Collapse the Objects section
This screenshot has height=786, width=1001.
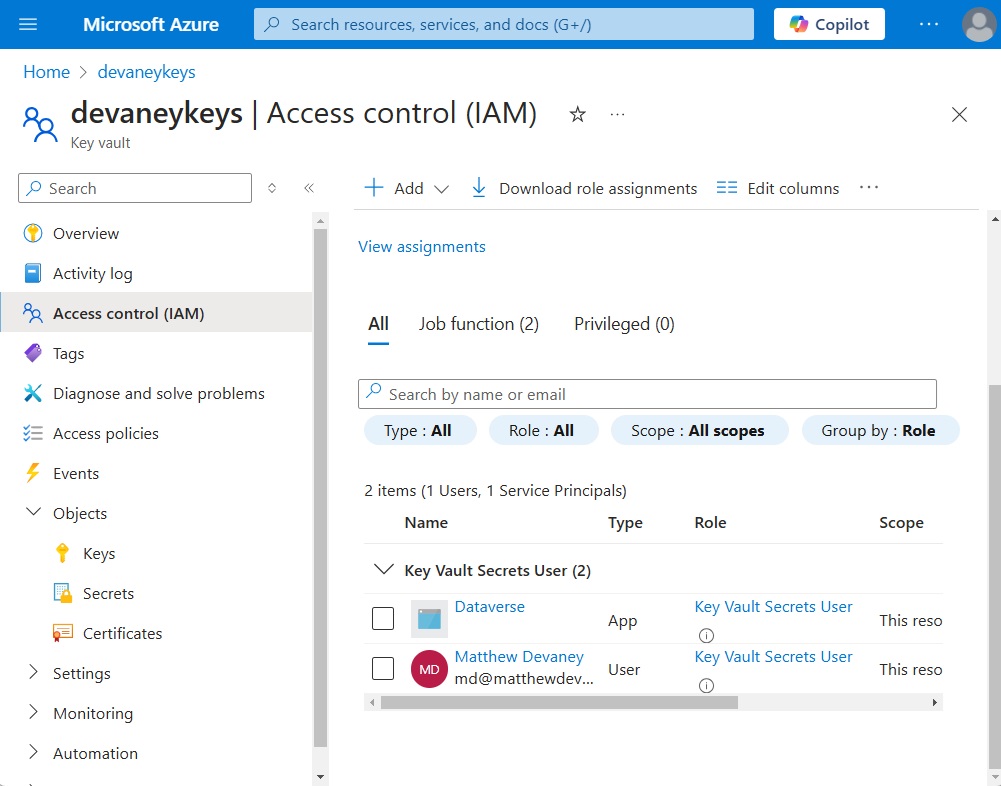tap(33, 512)
